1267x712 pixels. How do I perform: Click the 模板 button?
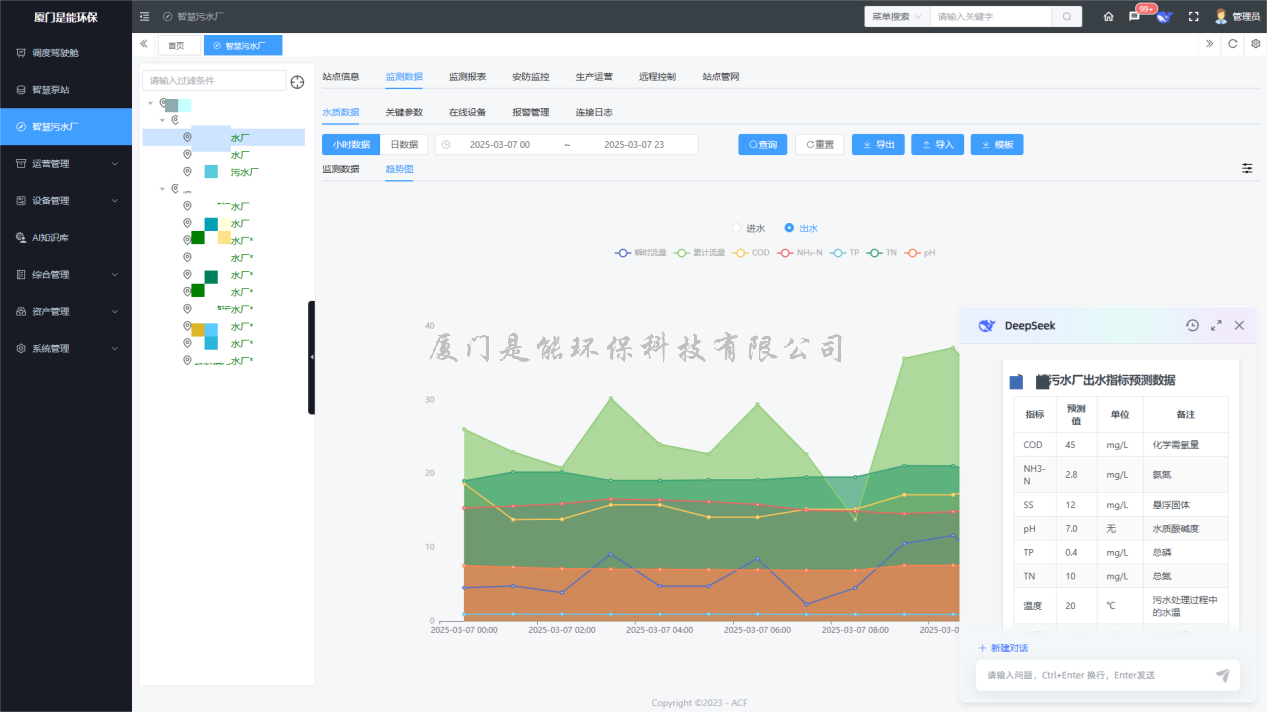coord(997,145)
